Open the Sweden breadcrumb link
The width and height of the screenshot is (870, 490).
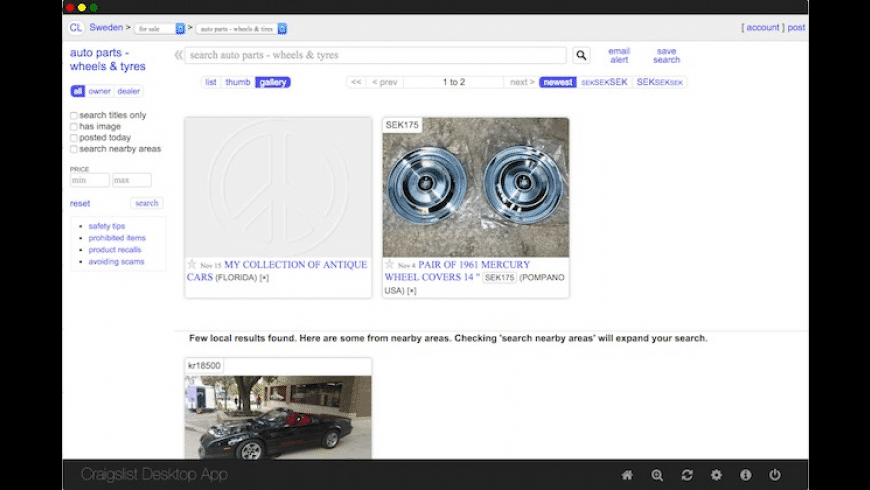[106, 27]
